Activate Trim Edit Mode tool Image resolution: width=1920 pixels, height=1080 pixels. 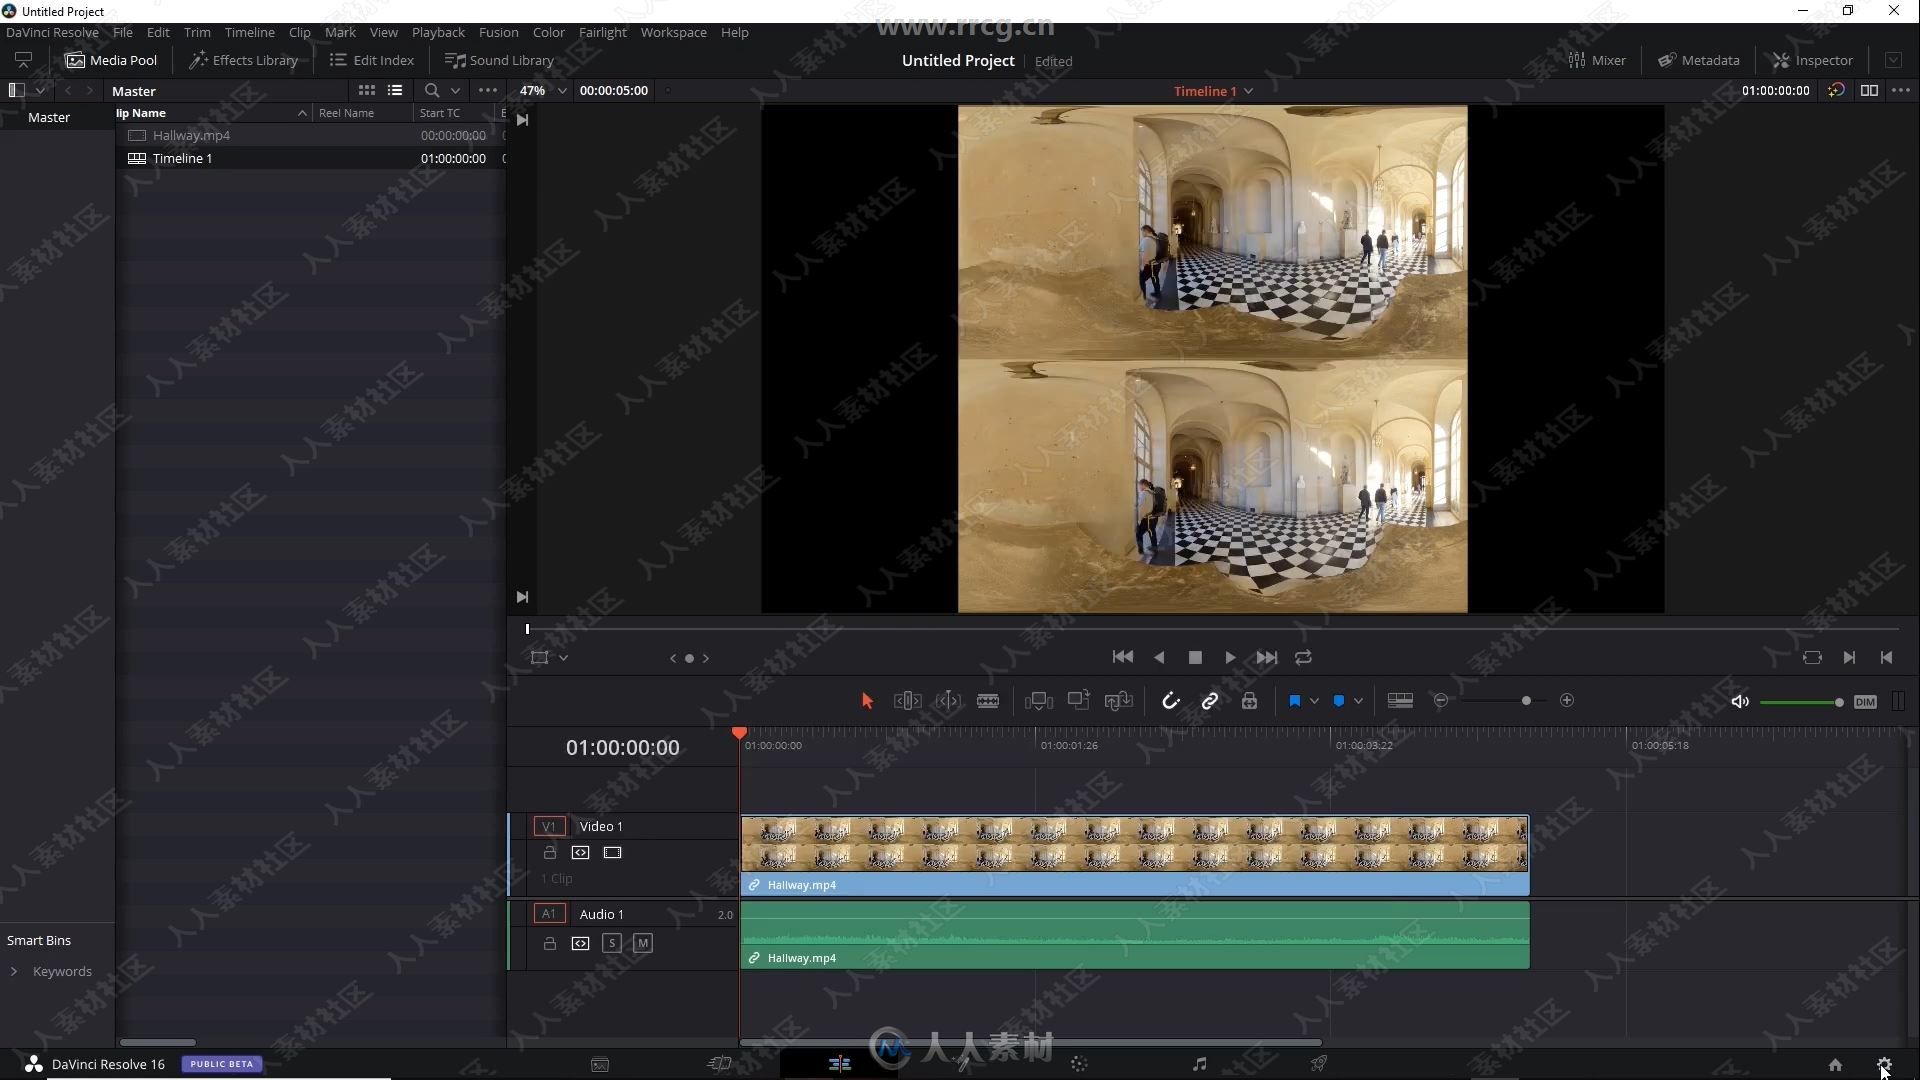tap(907, 701)
